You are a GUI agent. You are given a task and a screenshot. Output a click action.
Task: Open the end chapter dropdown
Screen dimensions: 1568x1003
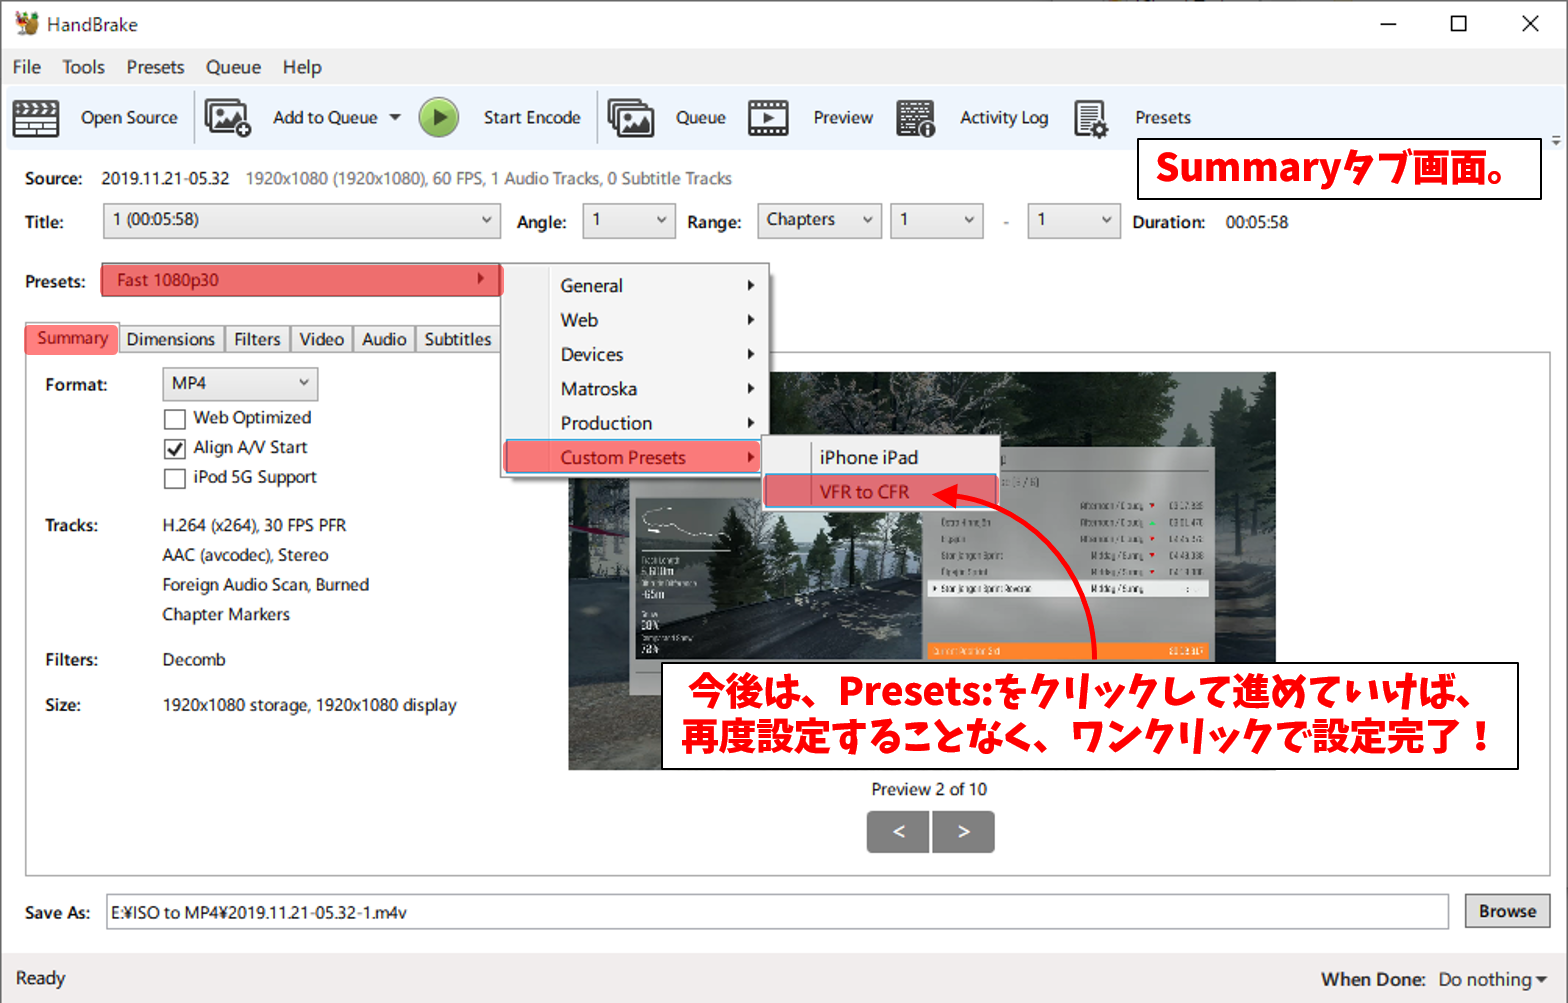click(x=1073, y=220)
